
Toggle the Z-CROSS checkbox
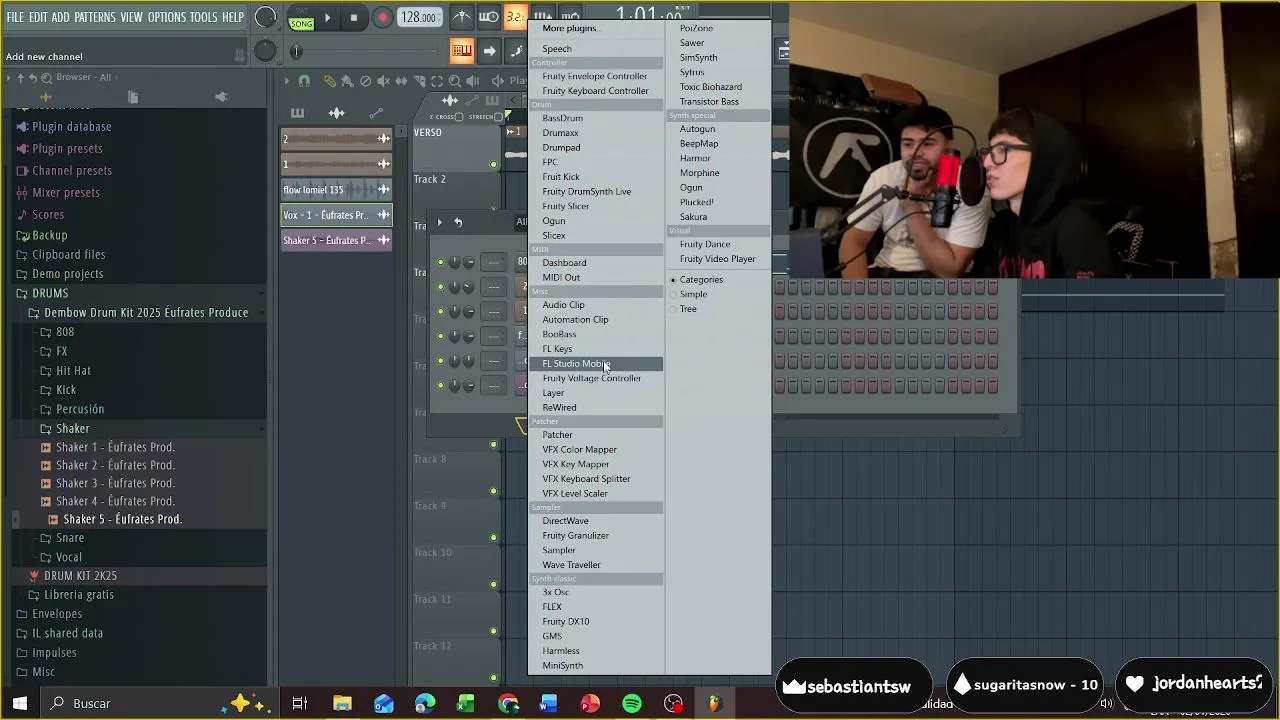[459, 117]
